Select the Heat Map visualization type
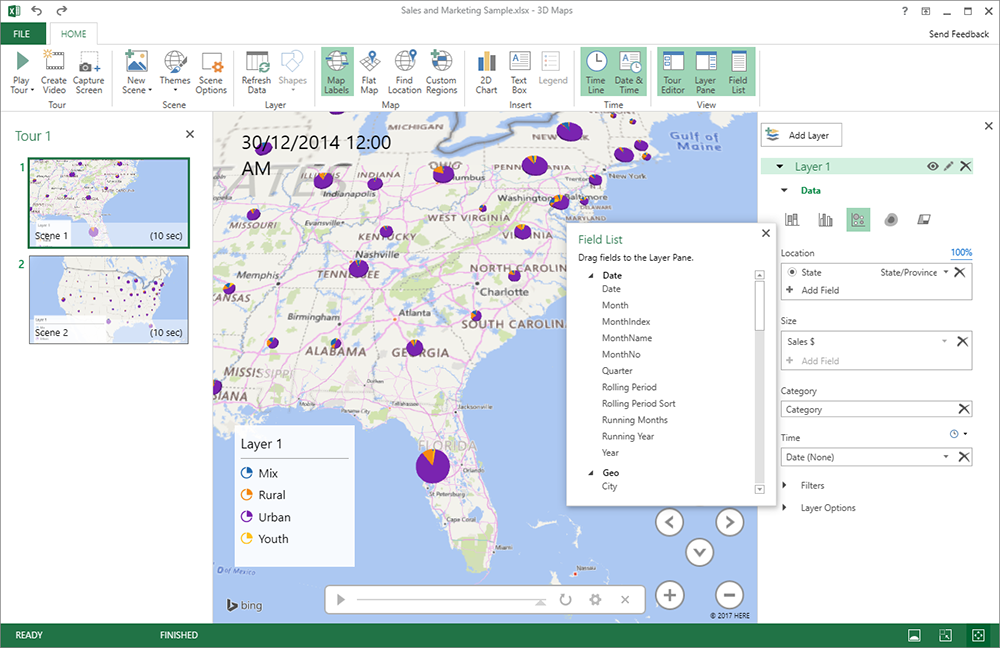The height and width of the screenshot is (648, 1000). point(891,219)
